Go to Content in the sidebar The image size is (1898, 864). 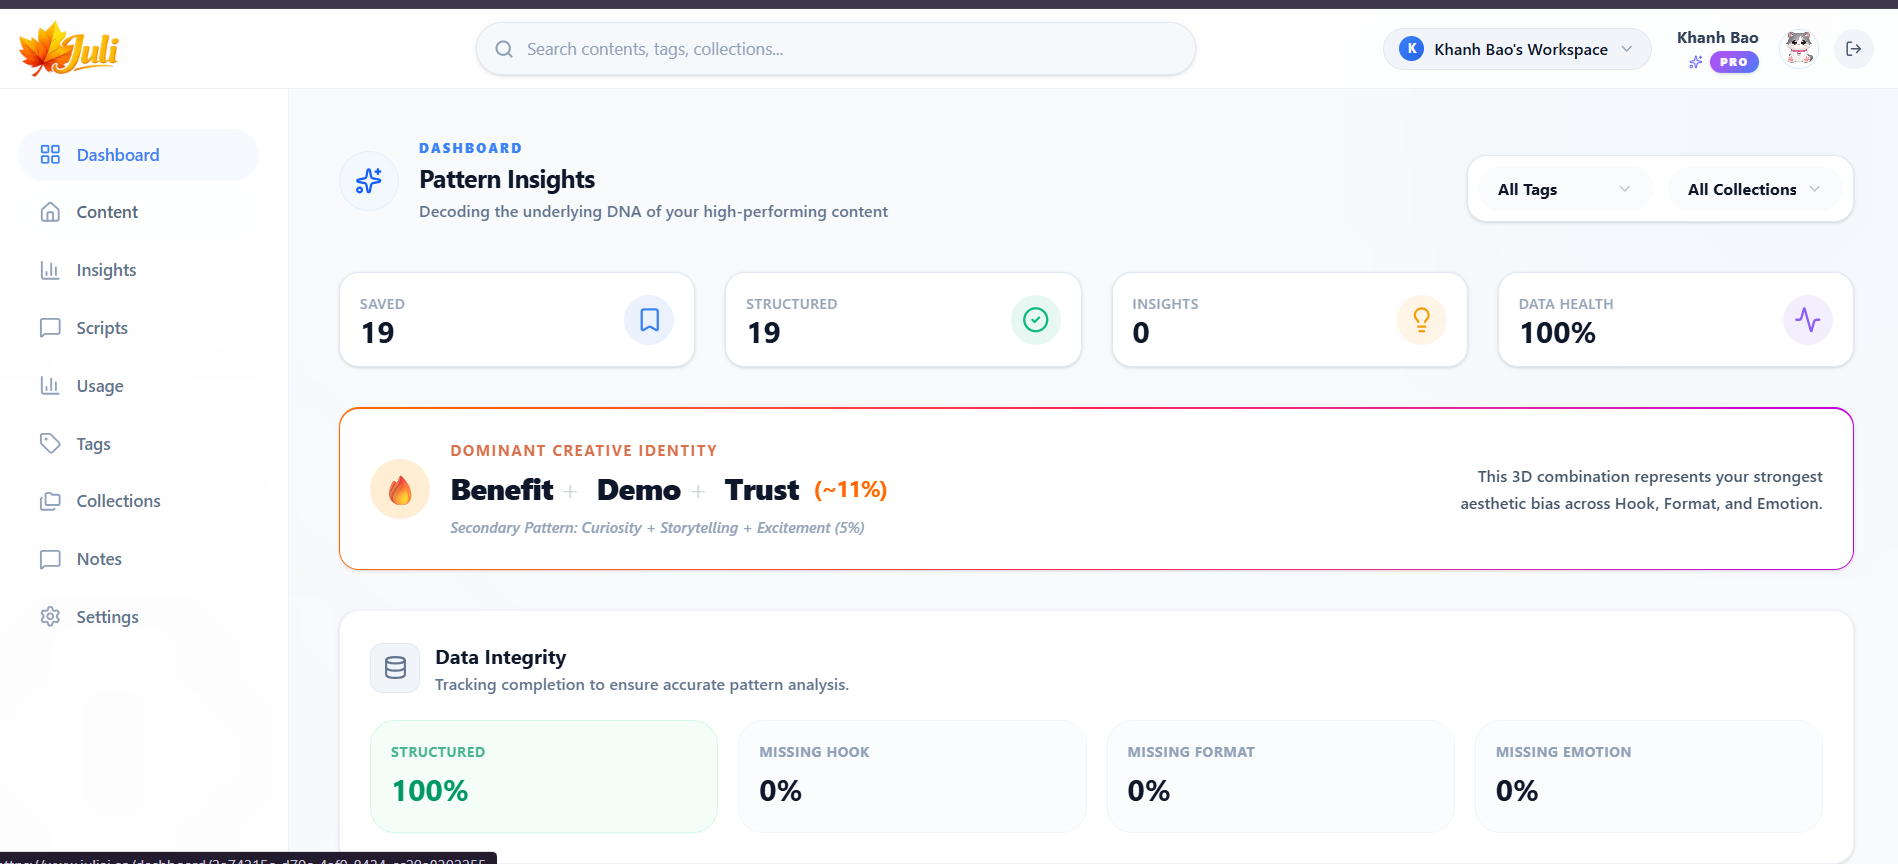click(107, 212)
